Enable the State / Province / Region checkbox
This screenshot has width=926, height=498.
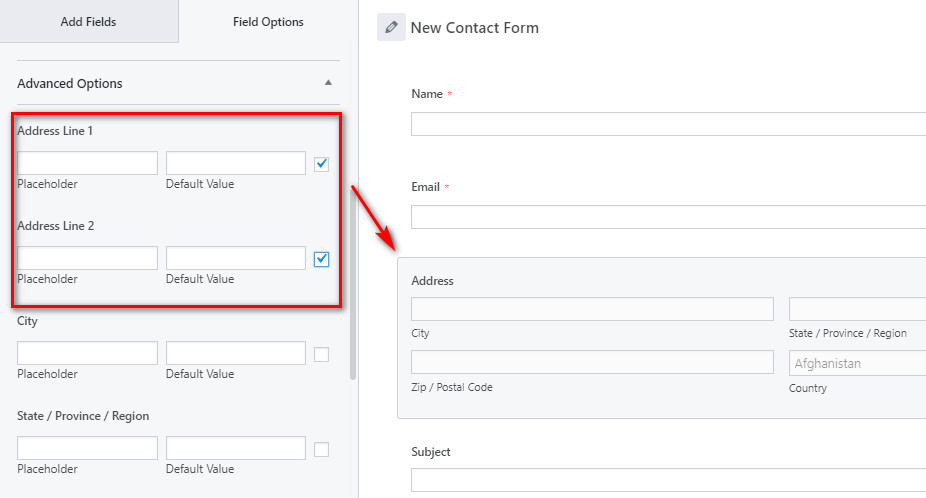click(321, 449)
